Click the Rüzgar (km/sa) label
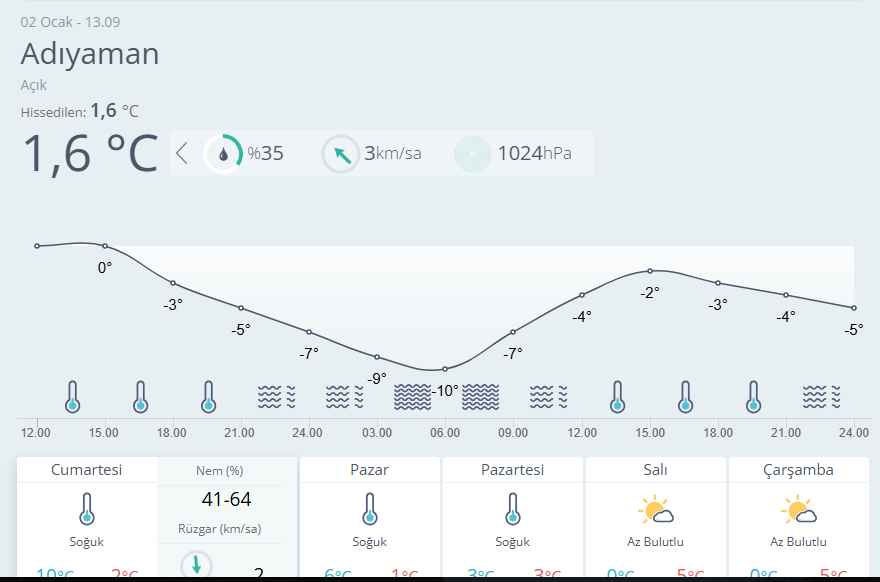880x582 pixels. point(219,529)
